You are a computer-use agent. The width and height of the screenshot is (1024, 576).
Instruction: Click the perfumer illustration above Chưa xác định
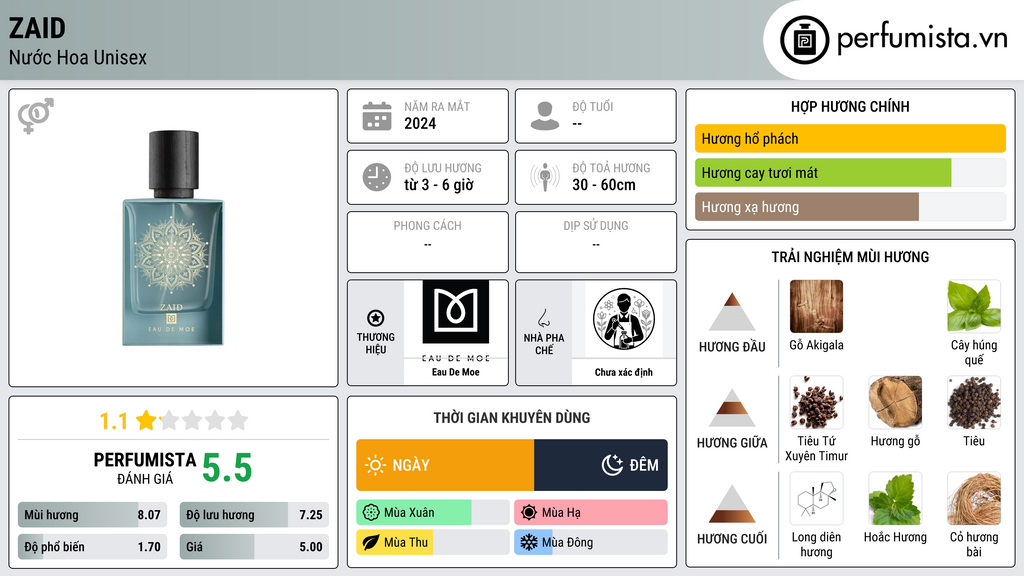tap(624, 319)
